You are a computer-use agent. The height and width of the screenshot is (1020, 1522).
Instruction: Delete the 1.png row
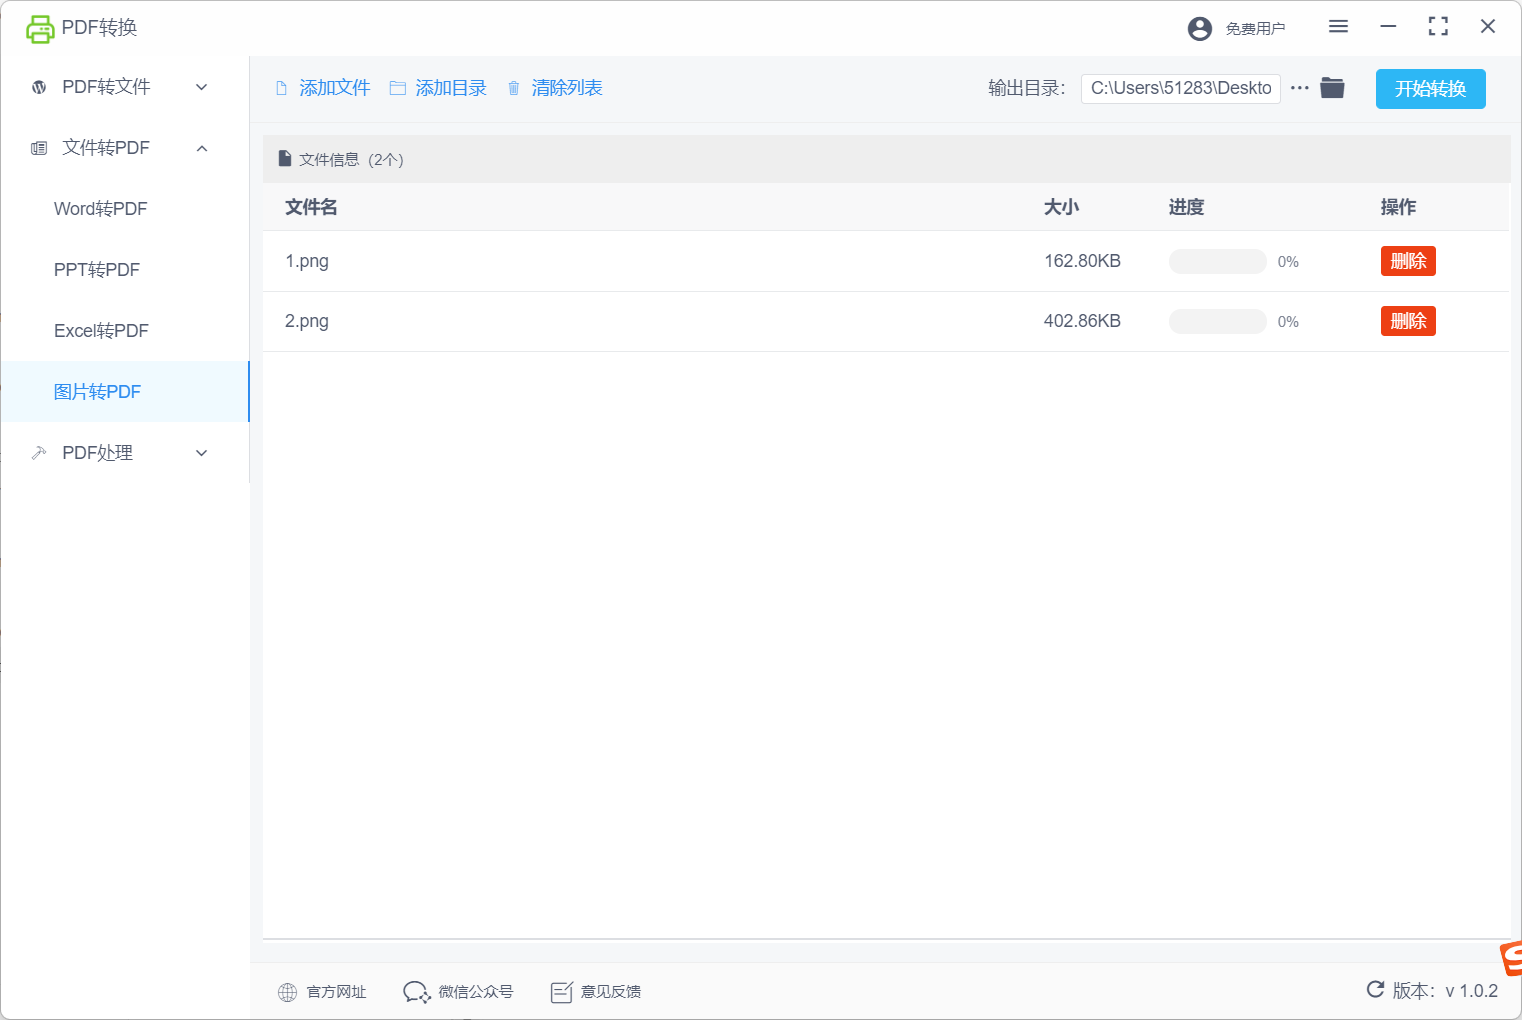coord(1408,261)
